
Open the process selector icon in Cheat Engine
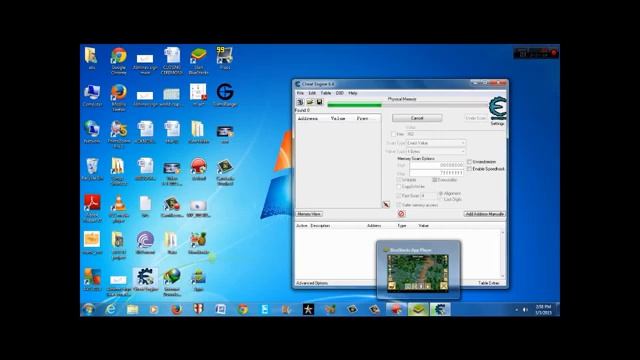point(300,102)
